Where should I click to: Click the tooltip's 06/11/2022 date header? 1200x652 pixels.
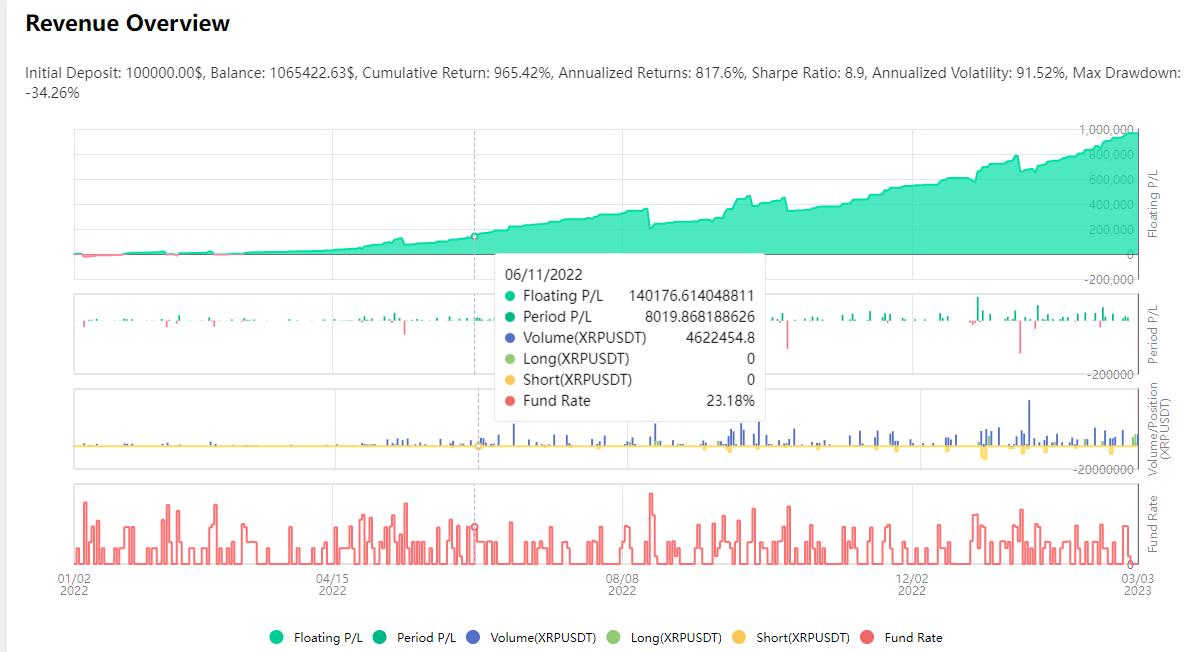click(544, 274)
